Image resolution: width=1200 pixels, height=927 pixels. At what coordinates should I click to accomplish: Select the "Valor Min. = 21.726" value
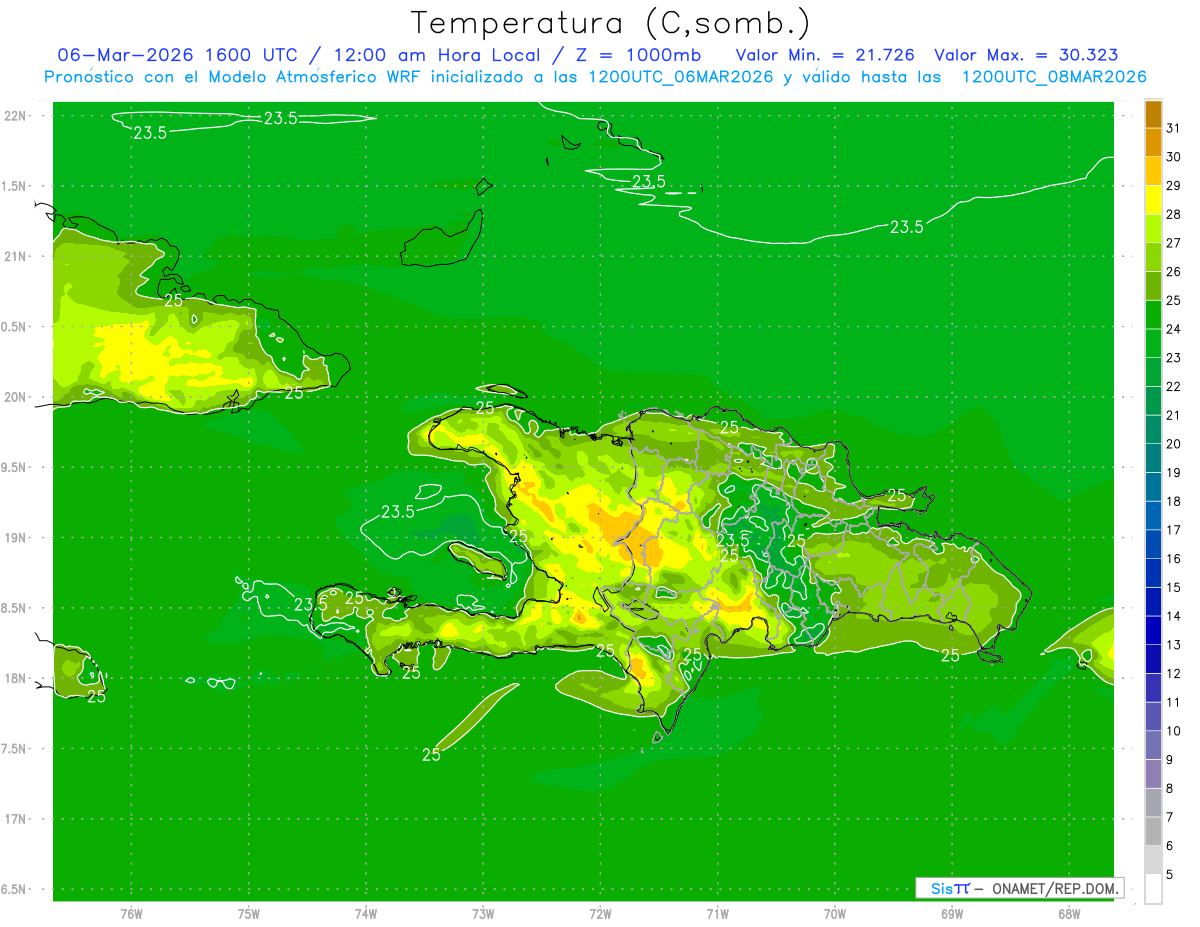[825, 55]
